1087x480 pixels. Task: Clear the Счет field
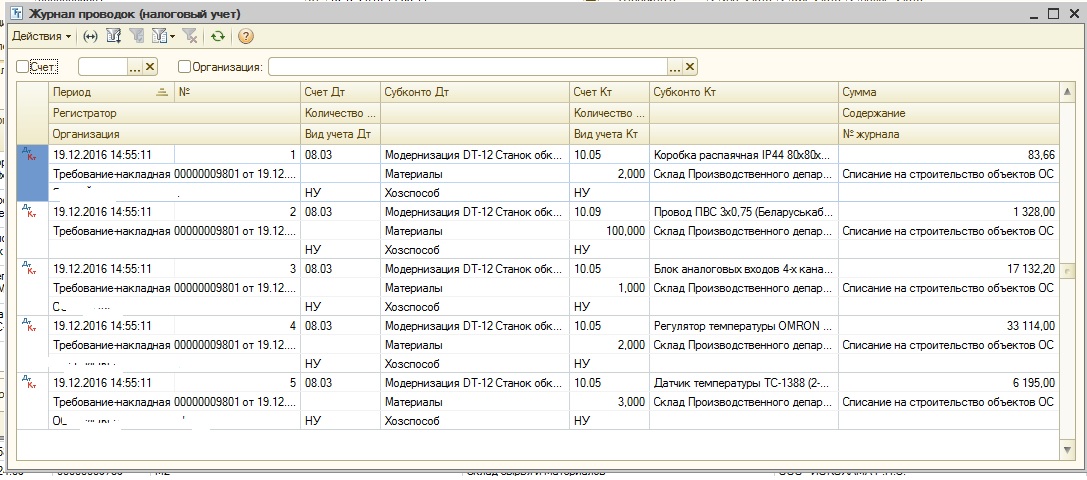coord(150,67)
